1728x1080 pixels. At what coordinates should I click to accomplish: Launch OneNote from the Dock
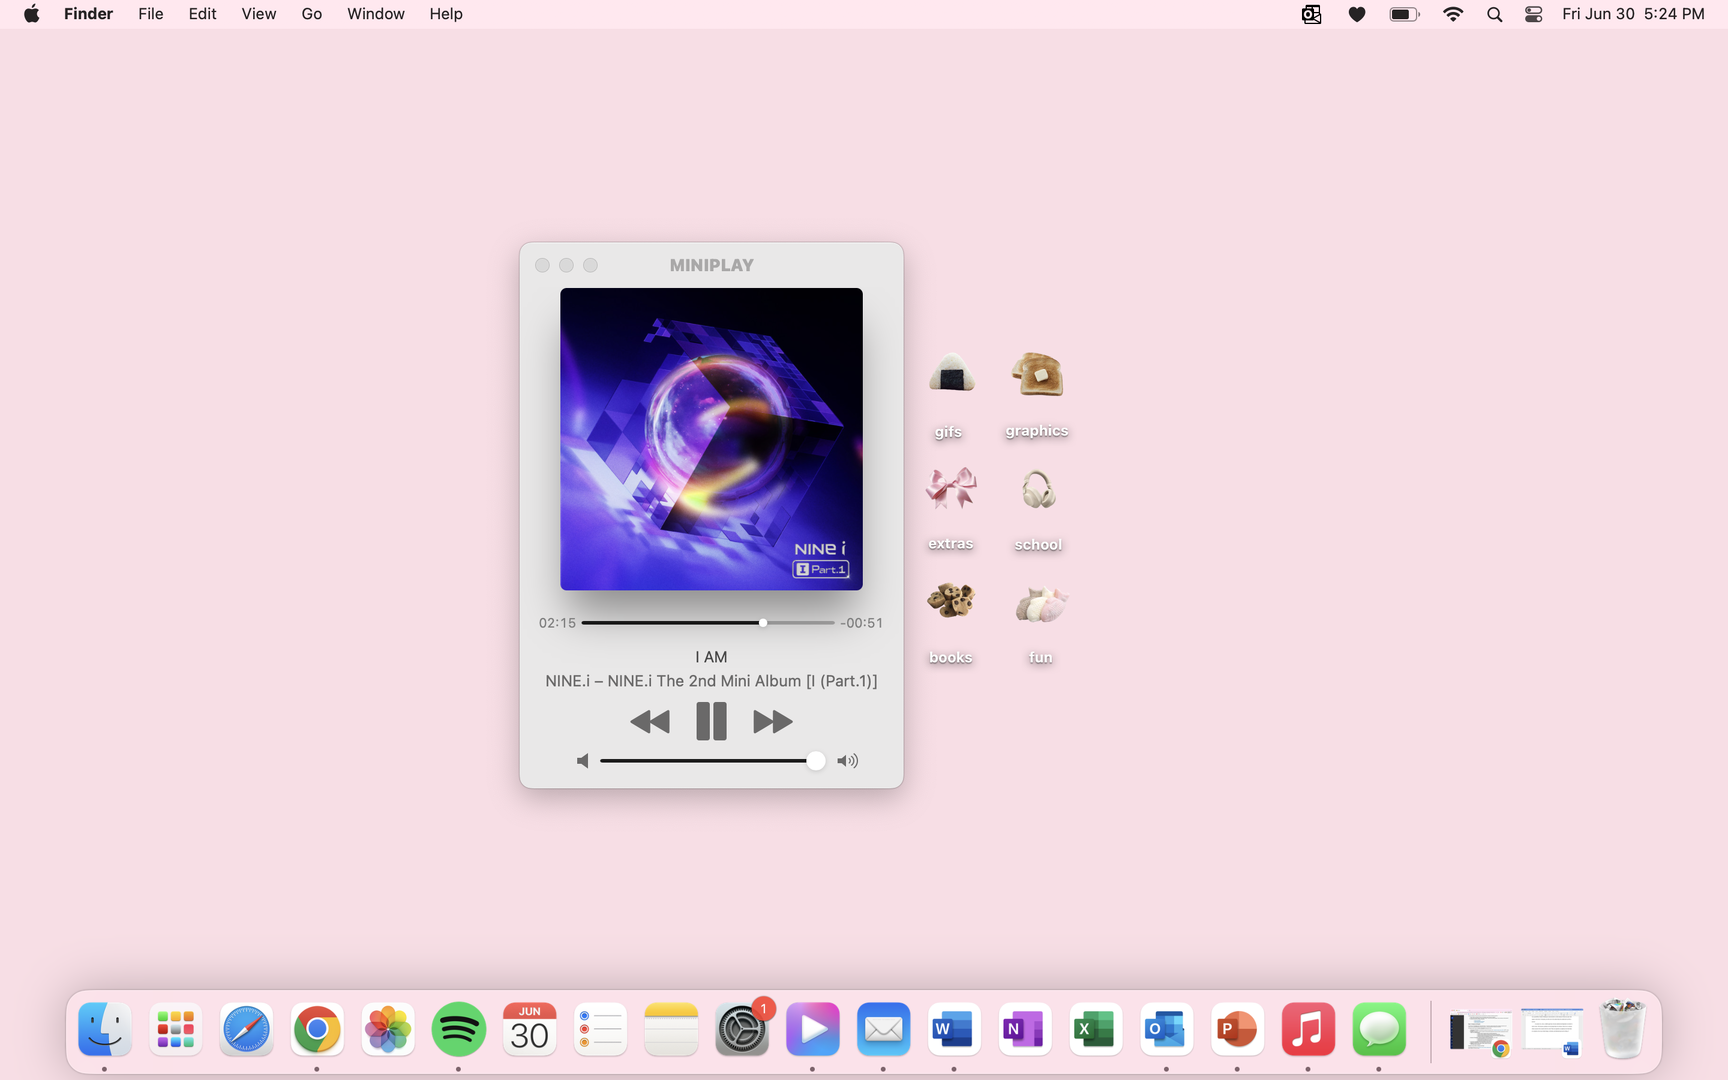pyautogui.click(x=1025, y=1029)
